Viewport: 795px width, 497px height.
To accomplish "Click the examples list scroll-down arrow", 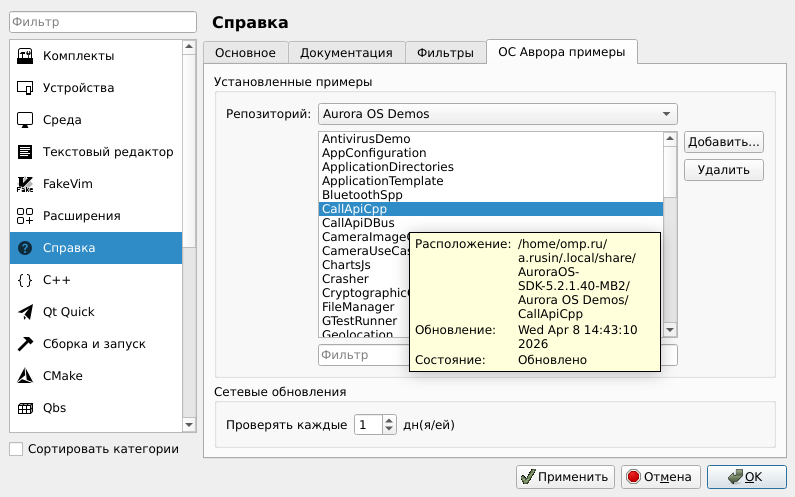I will pyautogui.click(x=670, y=330).
